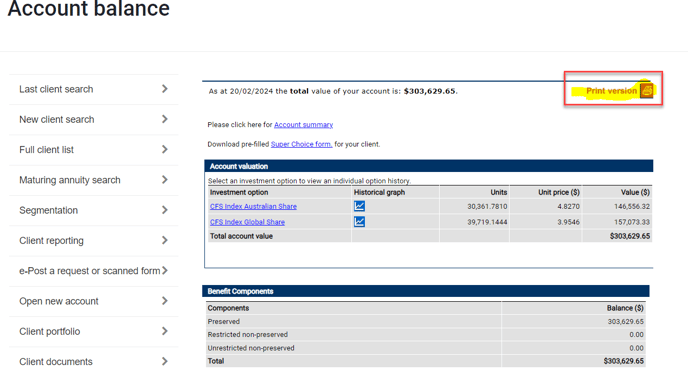
Task: Open New client search menu item
Action: point(93,119)
